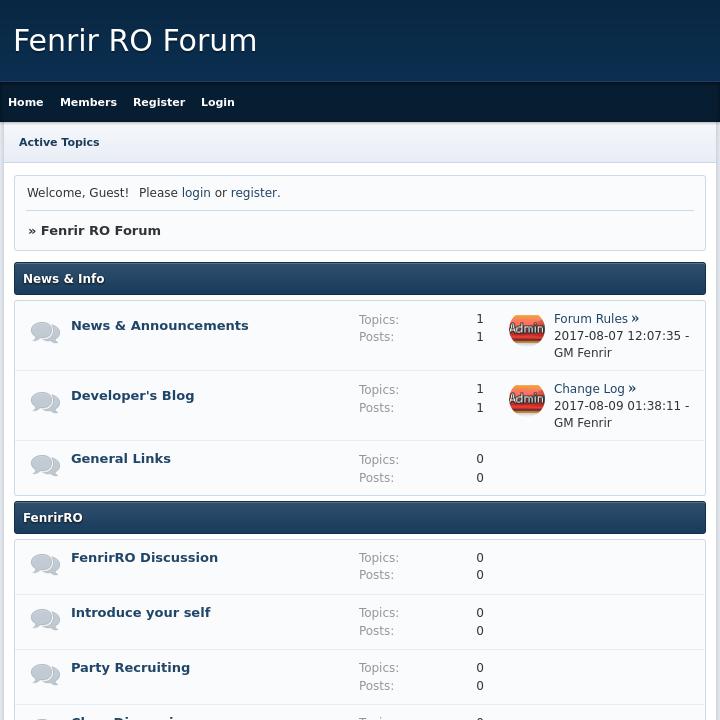Open the Forum Rules latest post
720x720 pixels.
[x=591, y=319]
